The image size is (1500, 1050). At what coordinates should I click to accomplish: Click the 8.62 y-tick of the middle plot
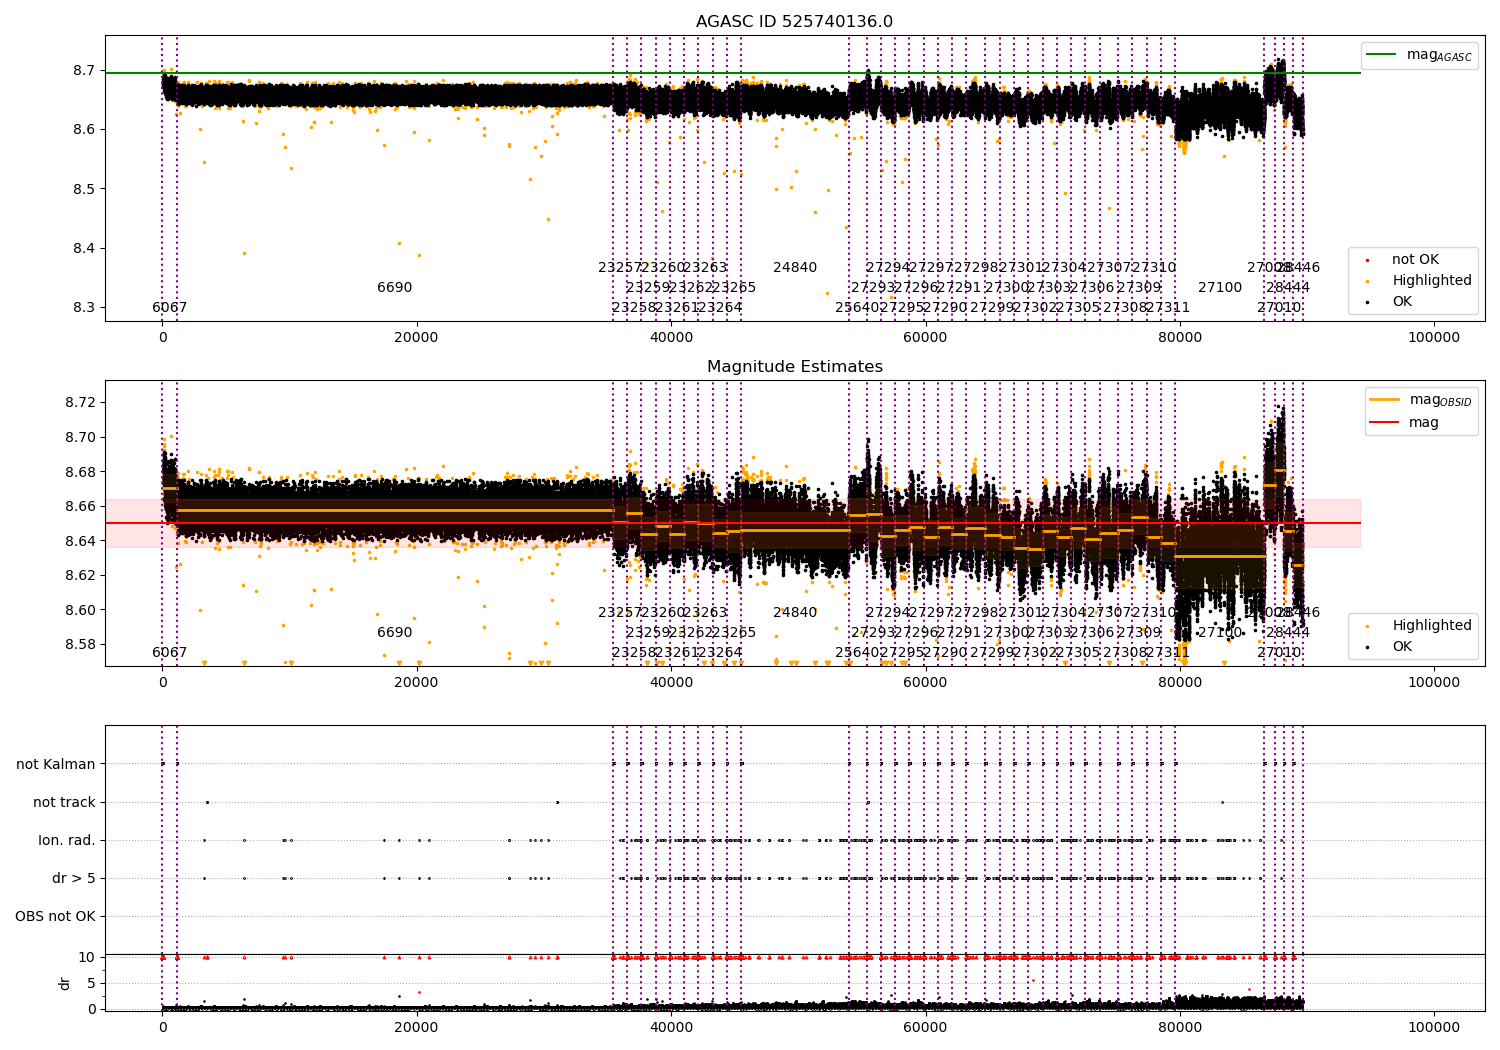(x=80, y=575)
